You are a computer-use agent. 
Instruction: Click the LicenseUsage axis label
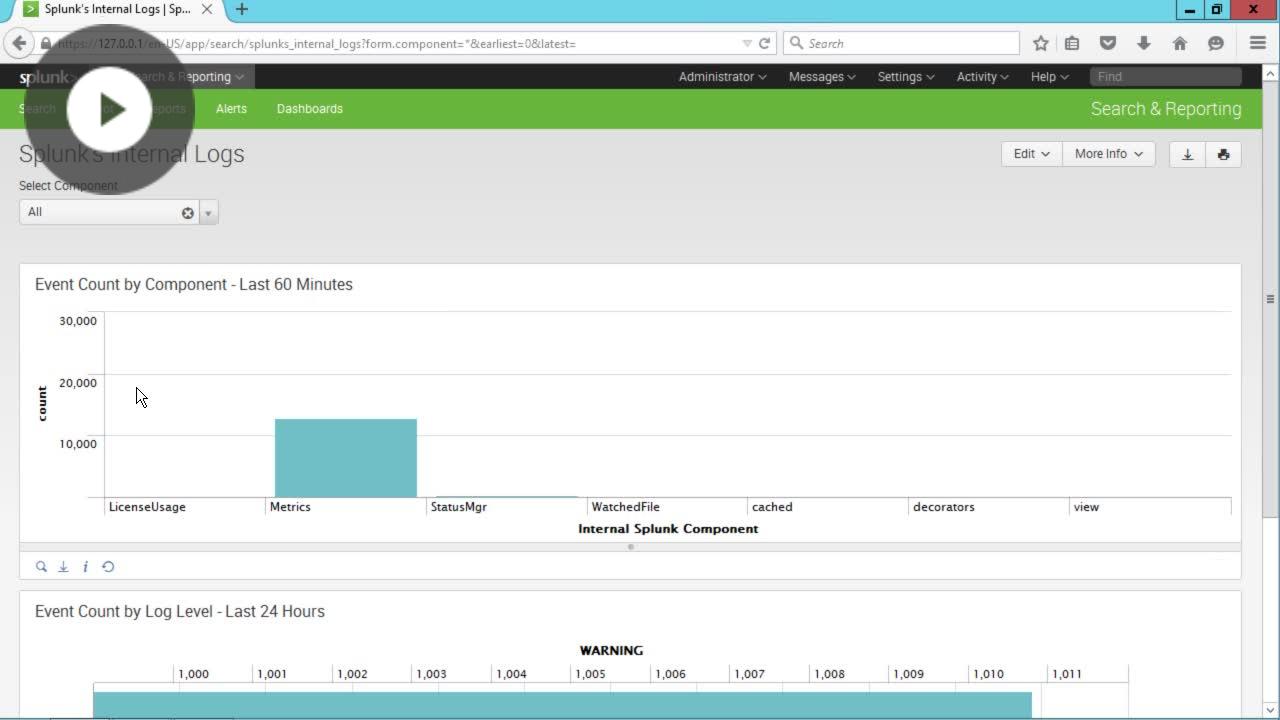(x=147, y=507)
